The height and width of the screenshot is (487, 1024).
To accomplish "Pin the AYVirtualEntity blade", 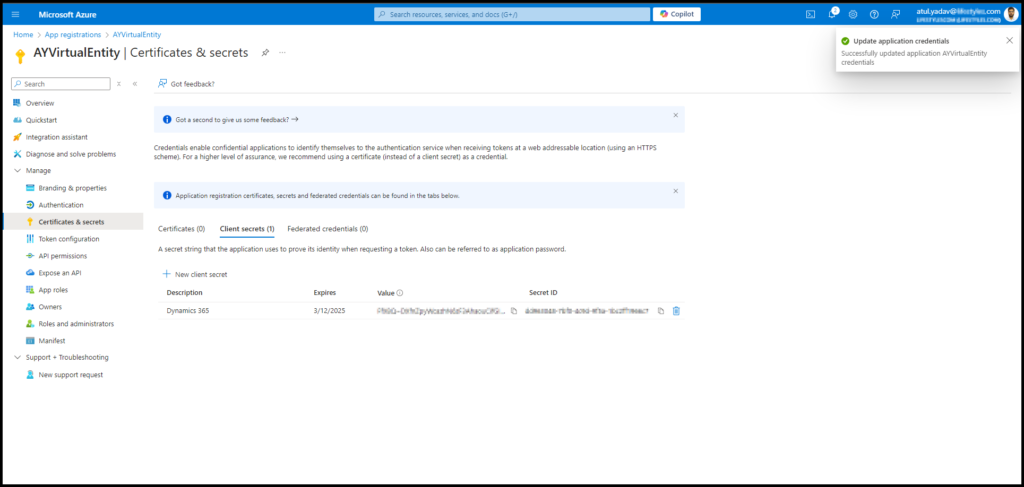I will [265, 53].
